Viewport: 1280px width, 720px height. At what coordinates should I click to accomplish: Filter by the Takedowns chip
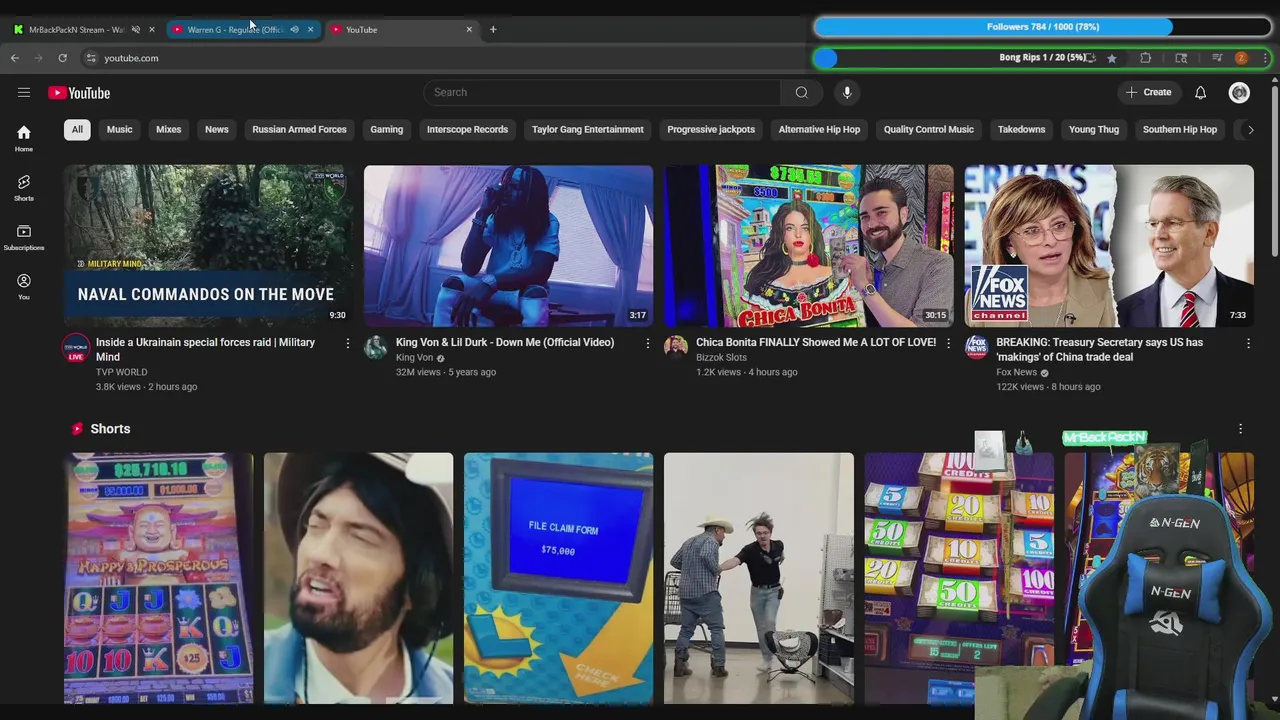[x=1021, y=129]
